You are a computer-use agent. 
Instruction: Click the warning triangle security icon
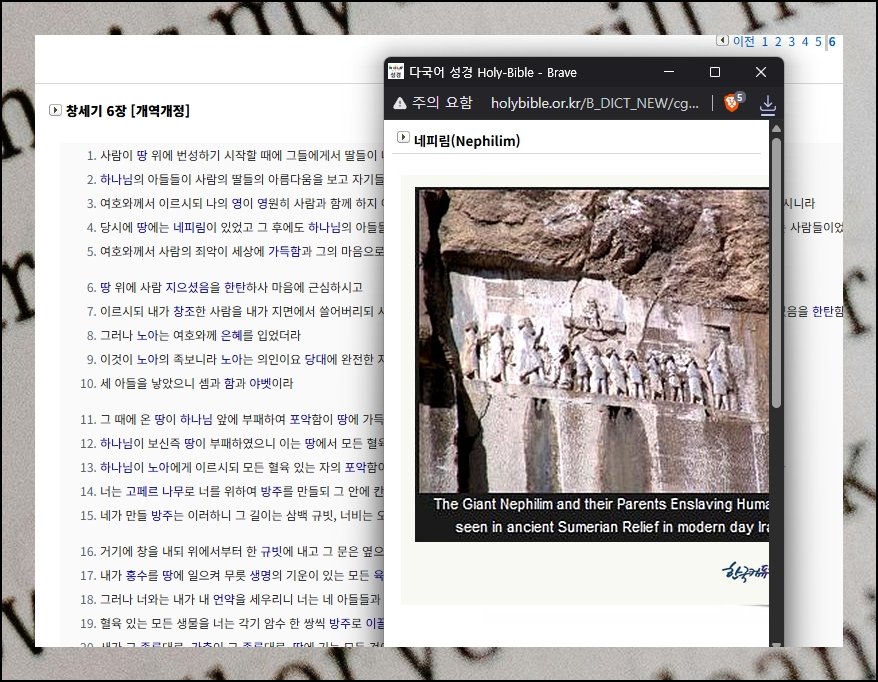click(x=400, y=103)
